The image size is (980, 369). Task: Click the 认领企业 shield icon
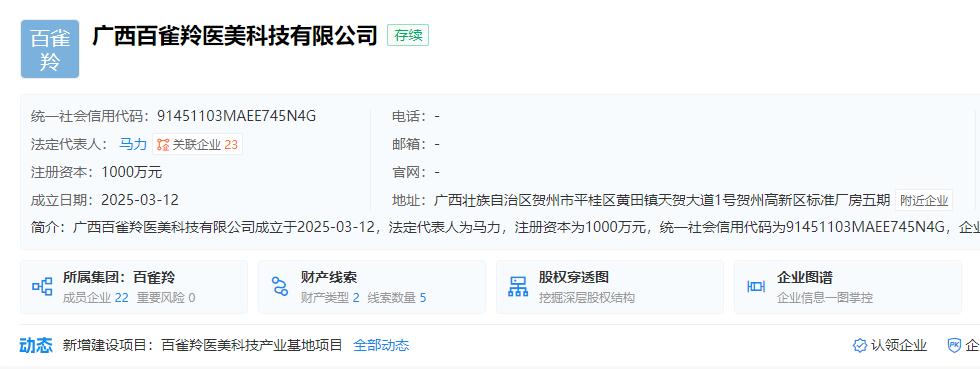click(x=860, y=345)
